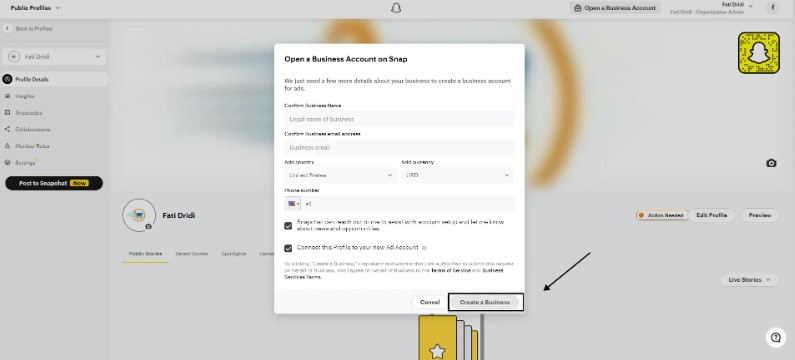The image size is (795, 360).
Task: Toggle Connect this Profile to Ad Account checkbox
Action: [x=288, y=248]
